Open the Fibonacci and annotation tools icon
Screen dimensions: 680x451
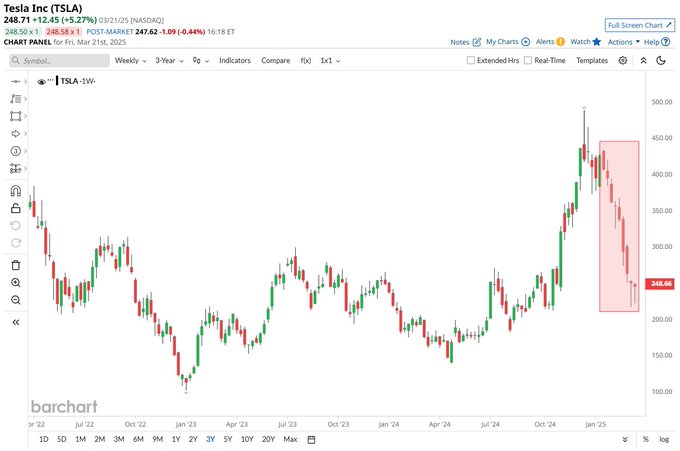(16, 99)
